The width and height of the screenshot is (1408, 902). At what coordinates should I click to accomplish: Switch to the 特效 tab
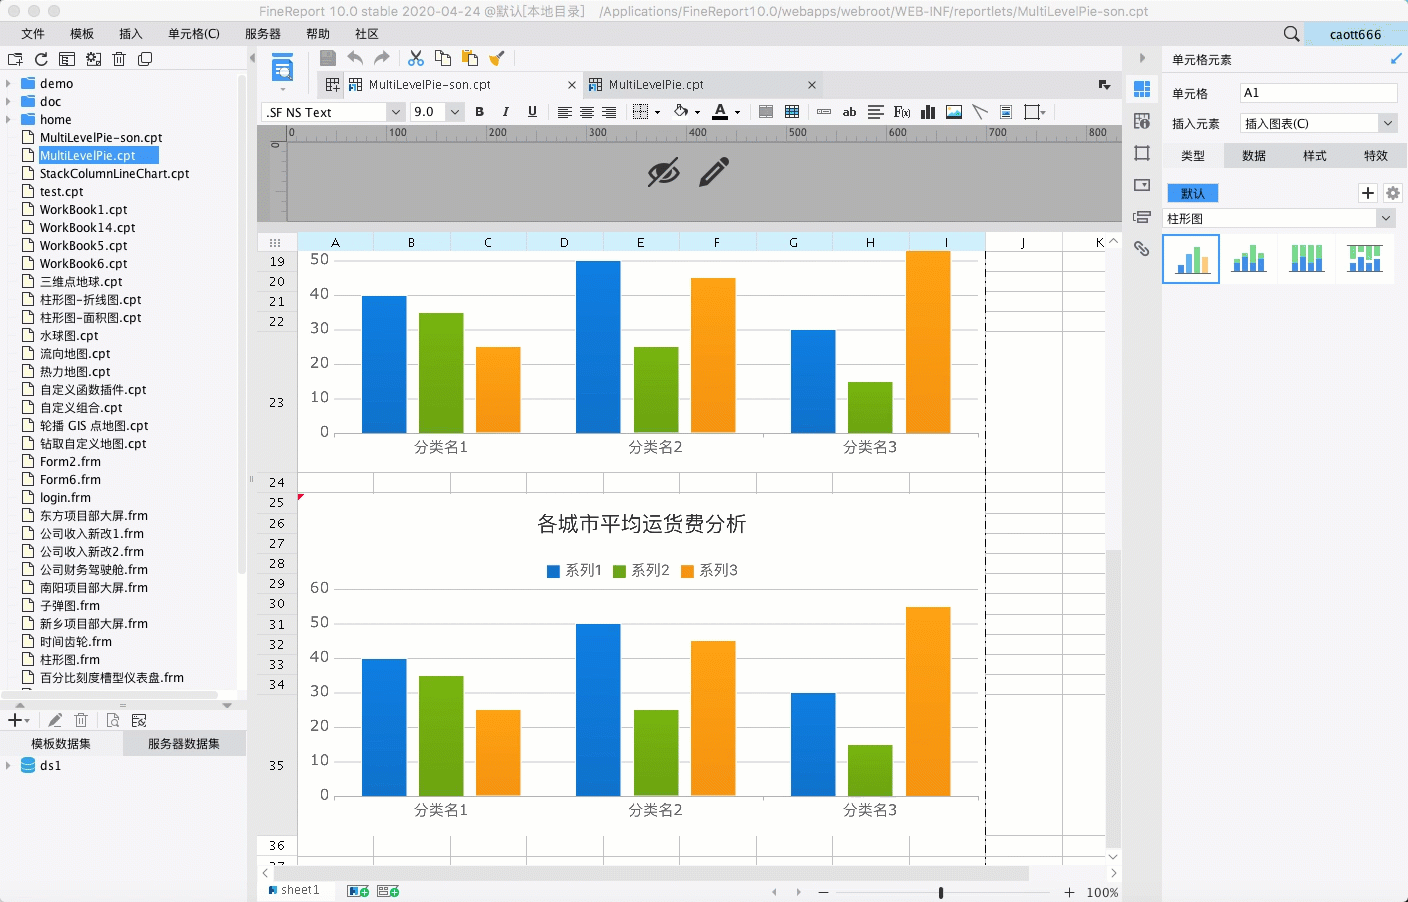[1376, 156]
